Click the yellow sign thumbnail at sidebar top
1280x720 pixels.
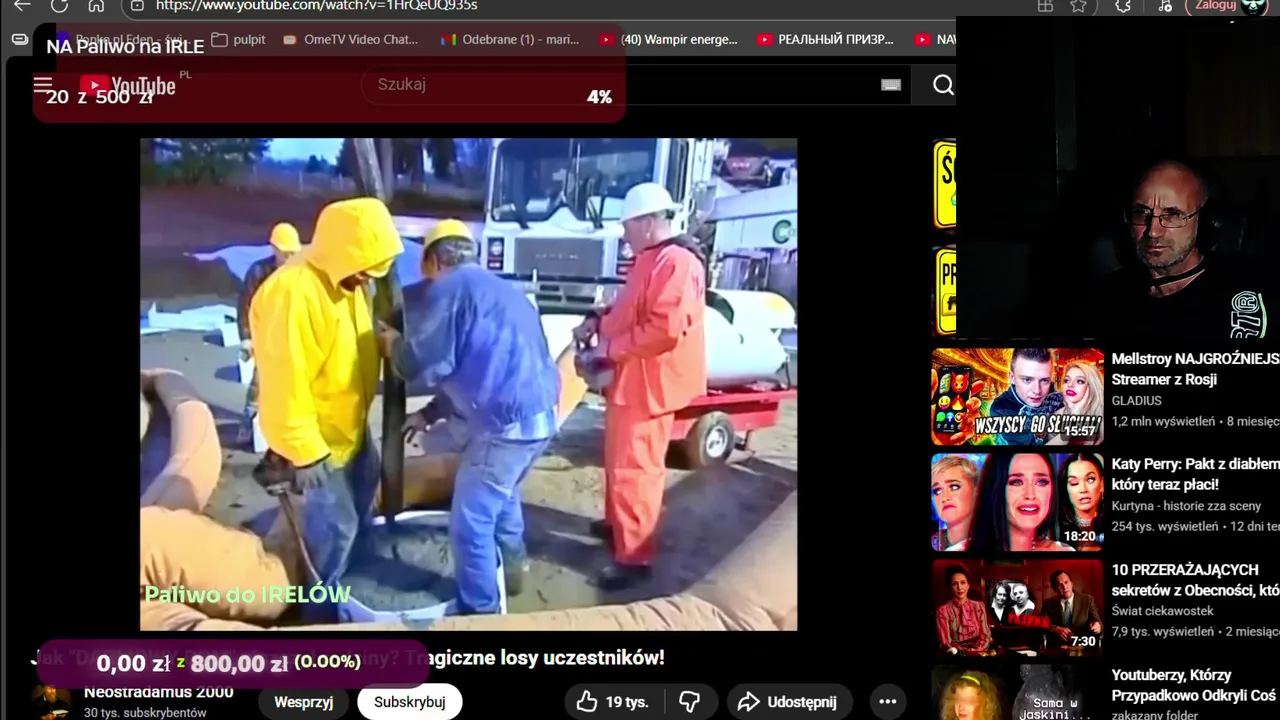944,185
